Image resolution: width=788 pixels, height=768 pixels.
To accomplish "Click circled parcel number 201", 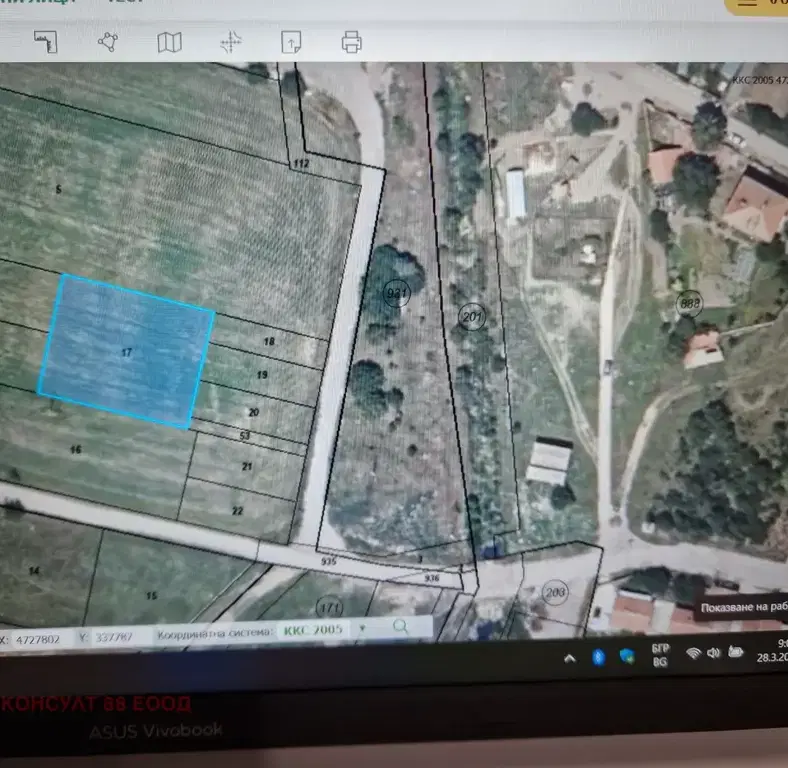I will pos(472,317).
